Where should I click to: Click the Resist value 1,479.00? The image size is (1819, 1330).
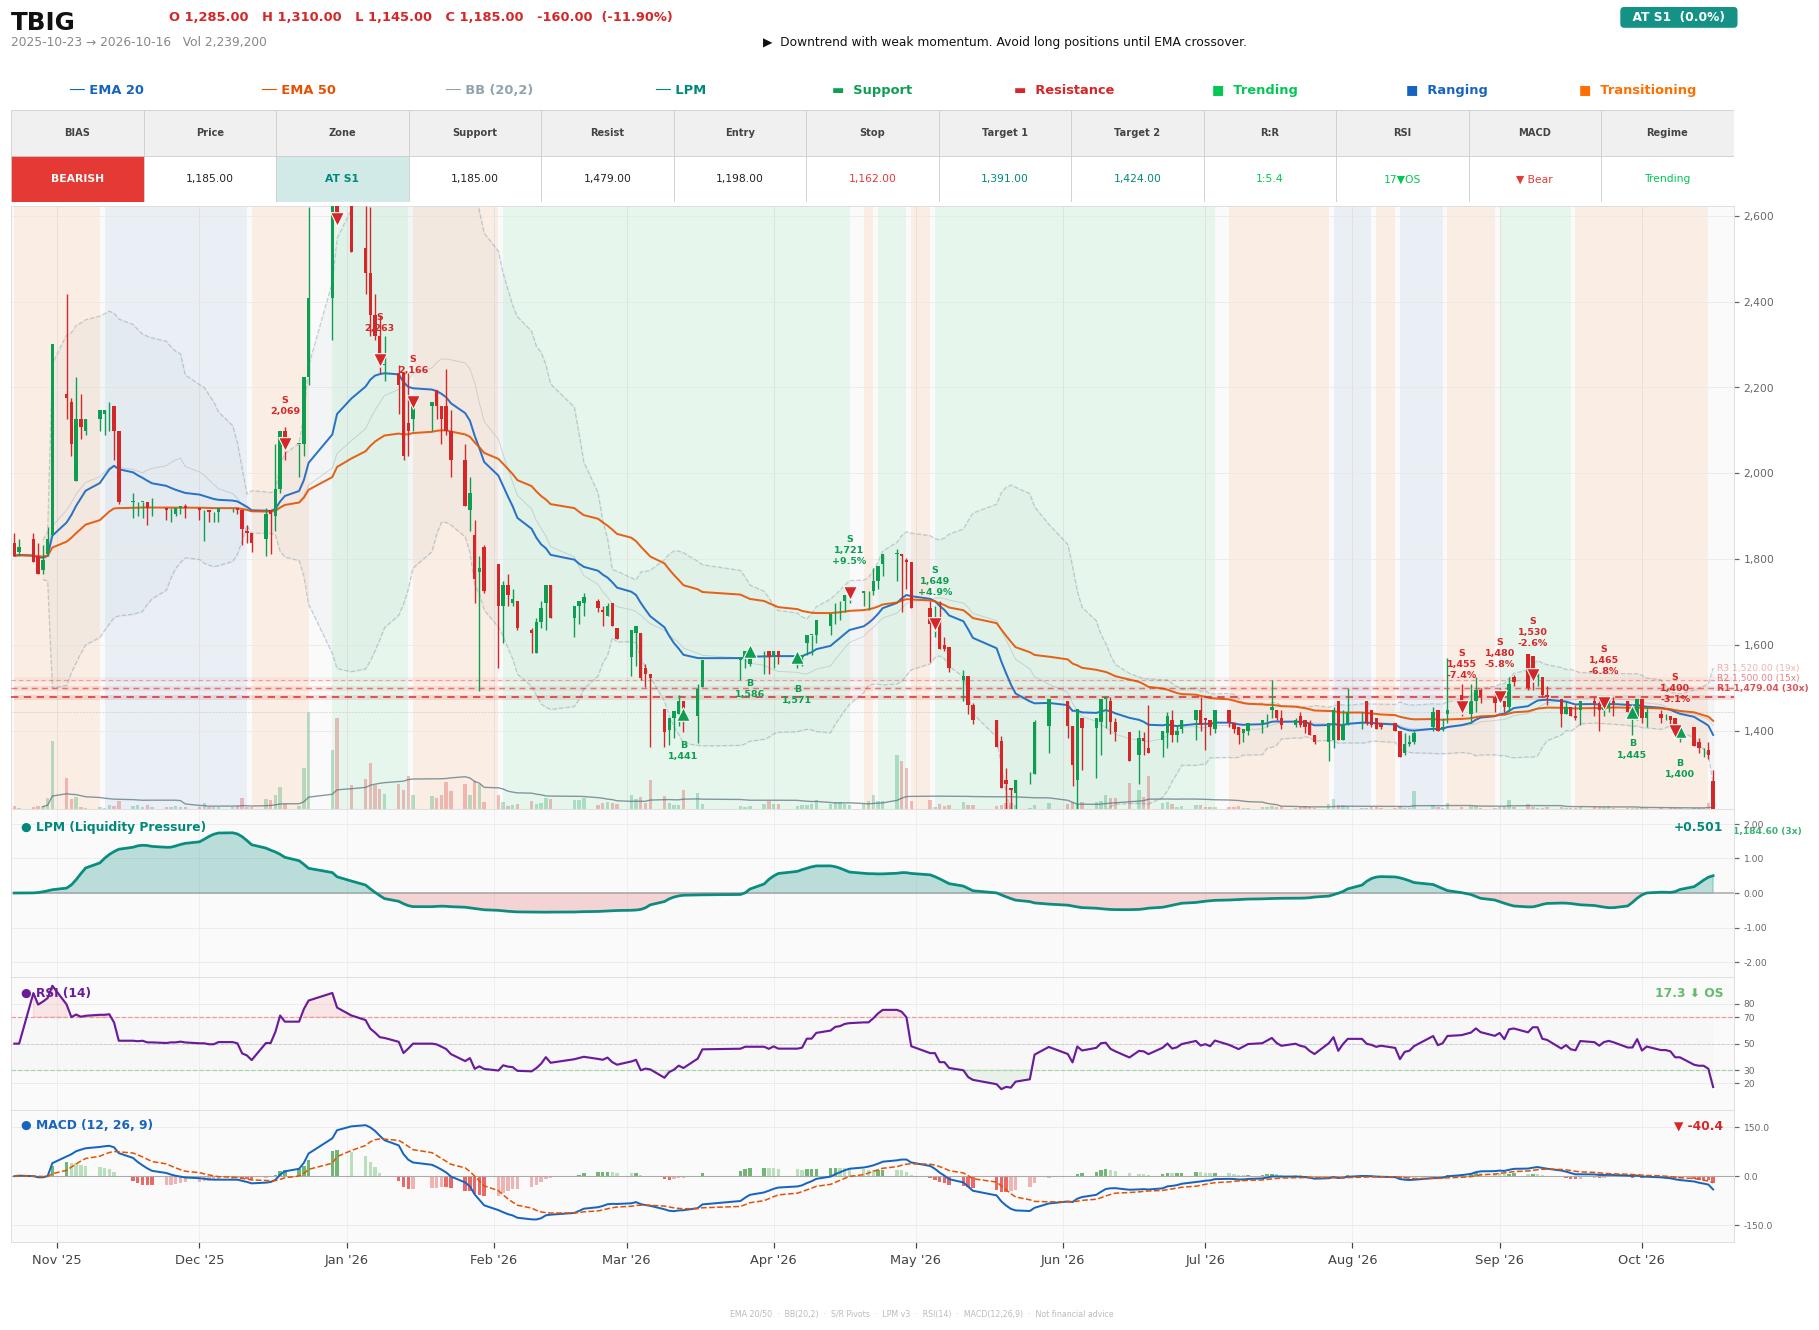click(607, 179)
